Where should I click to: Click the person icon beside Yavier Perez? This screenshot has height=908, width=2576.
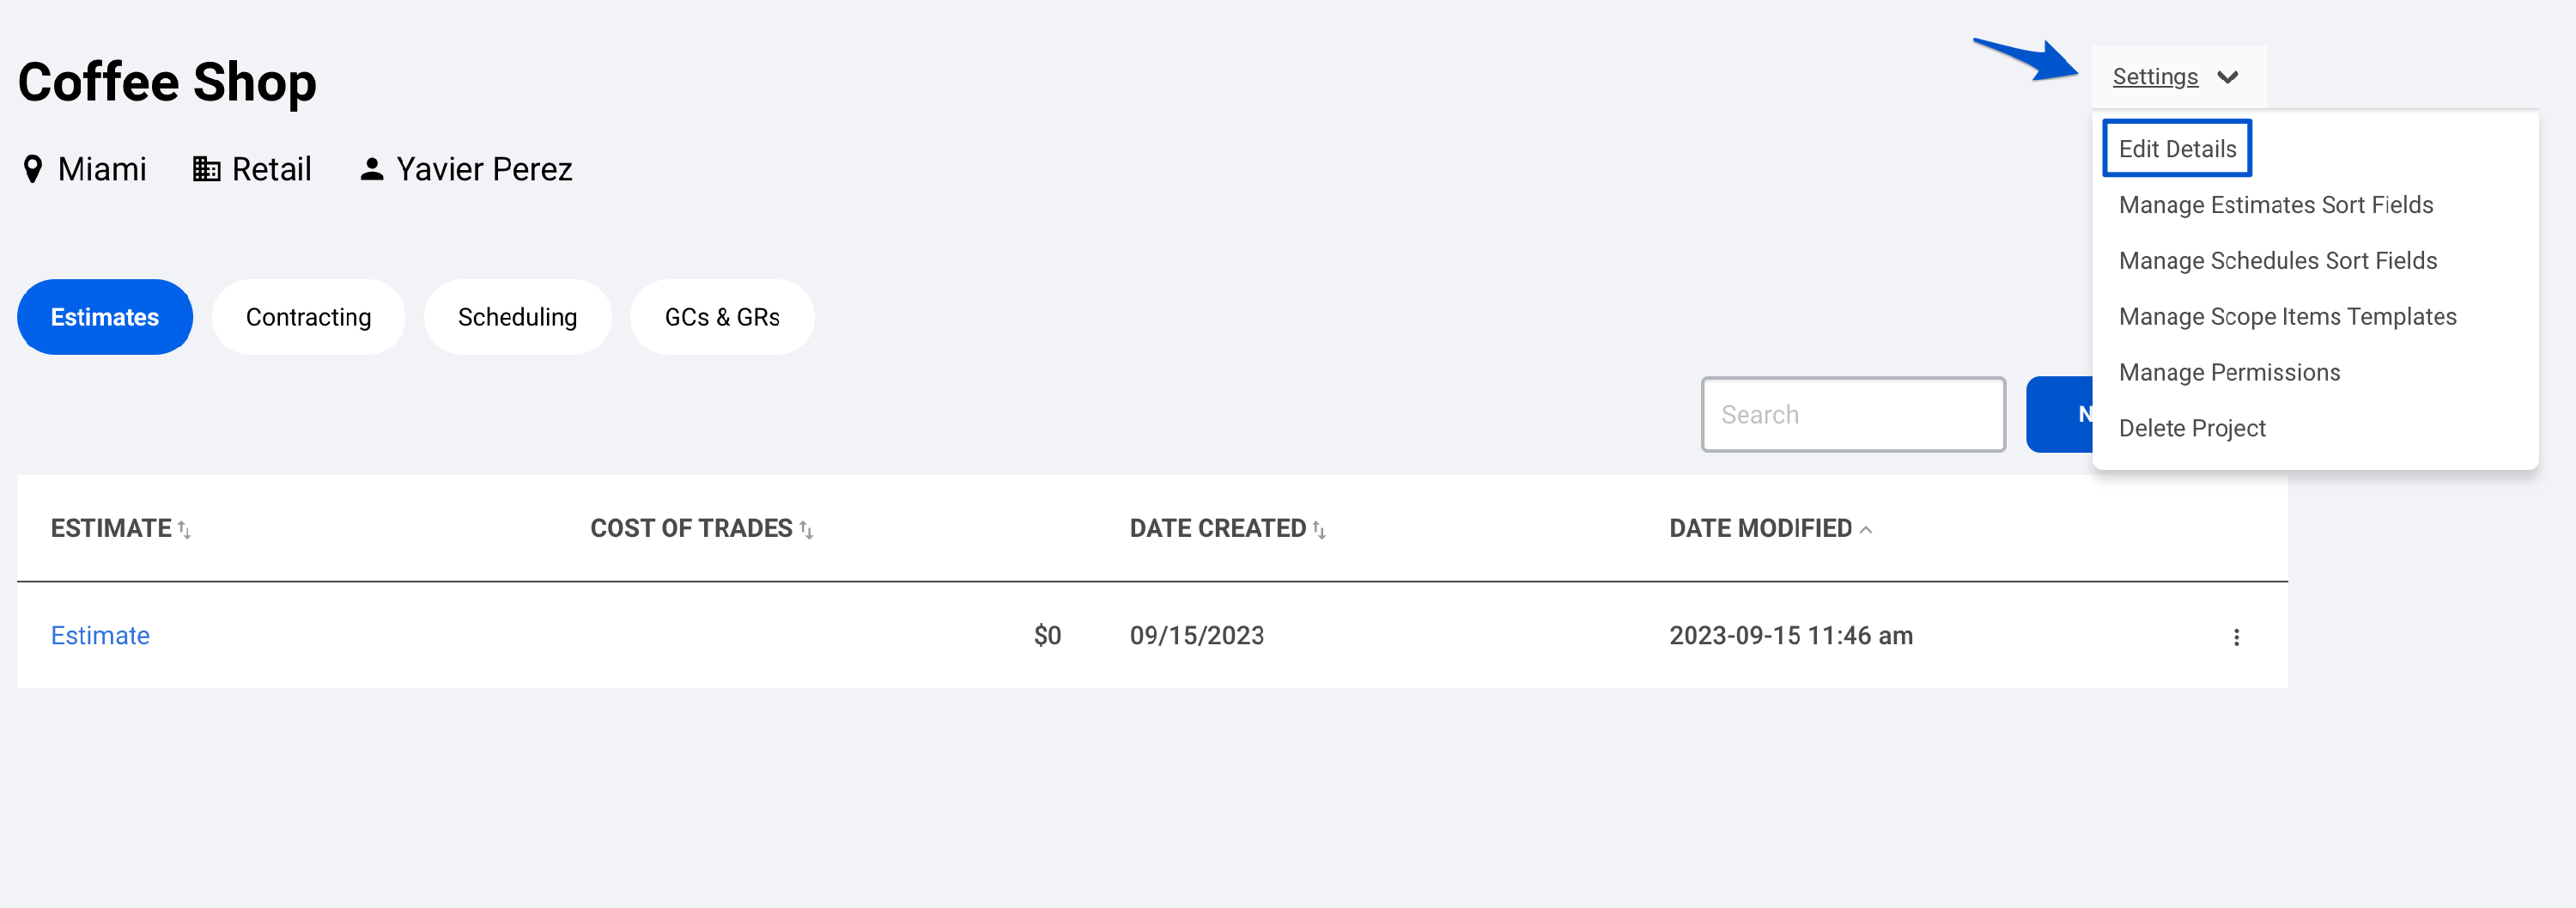[371, 168]
